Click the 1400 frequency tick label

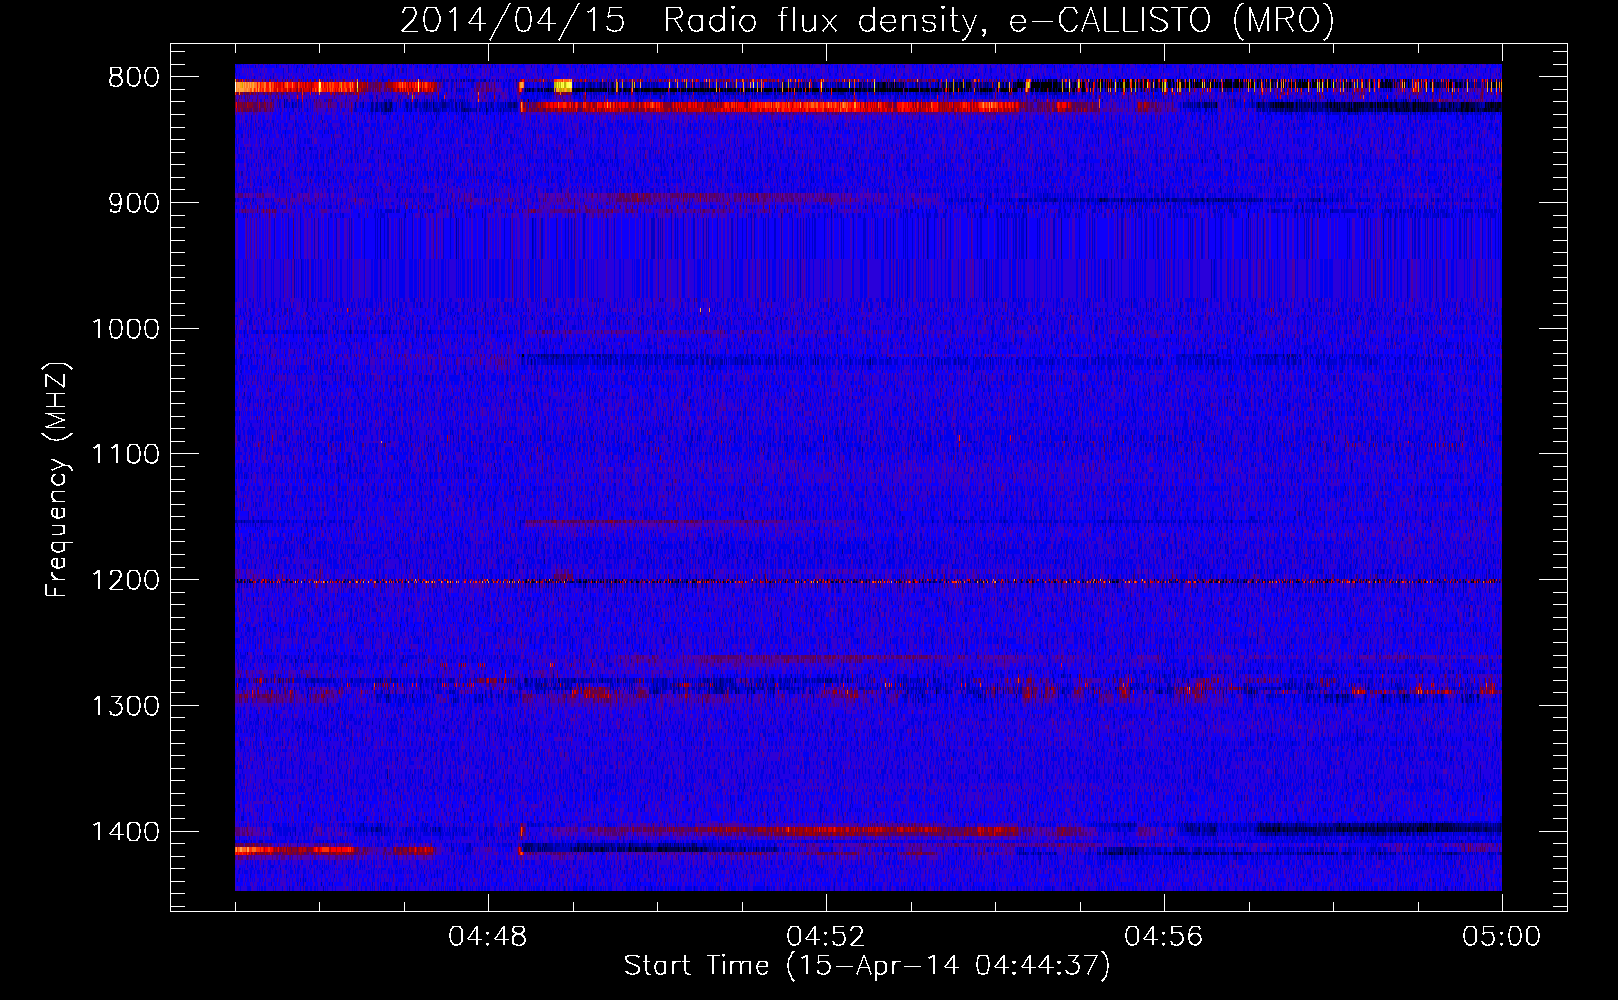125,832
